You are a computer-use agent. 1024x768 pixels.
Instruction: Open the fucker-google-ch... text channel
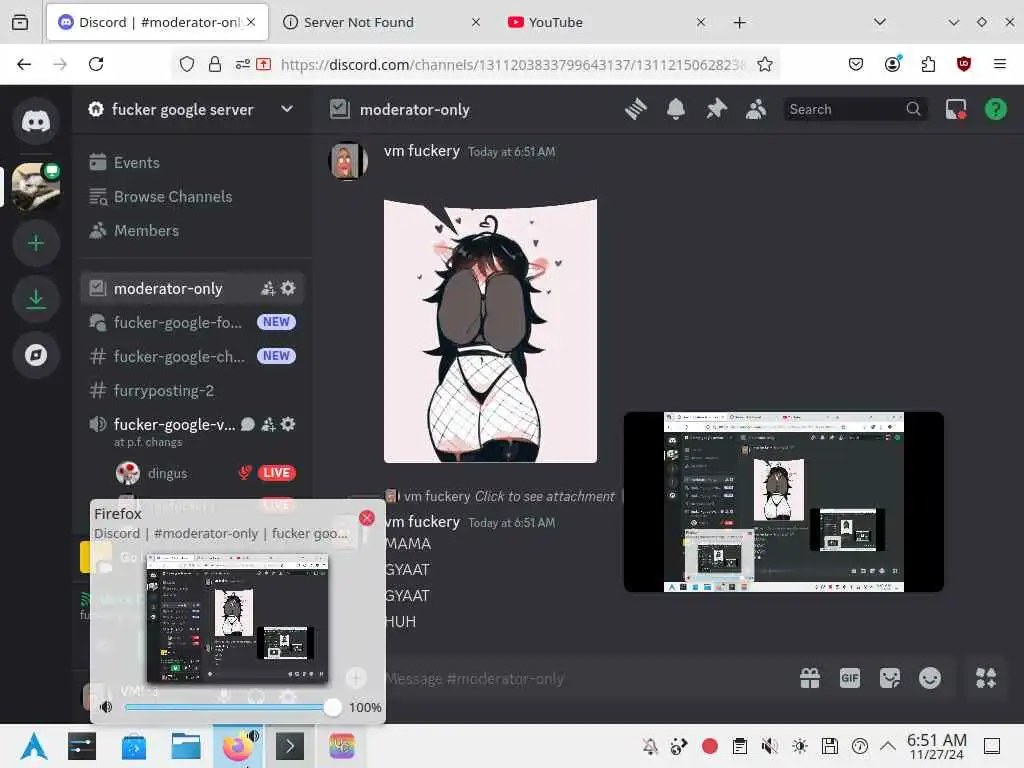[193, 356]
